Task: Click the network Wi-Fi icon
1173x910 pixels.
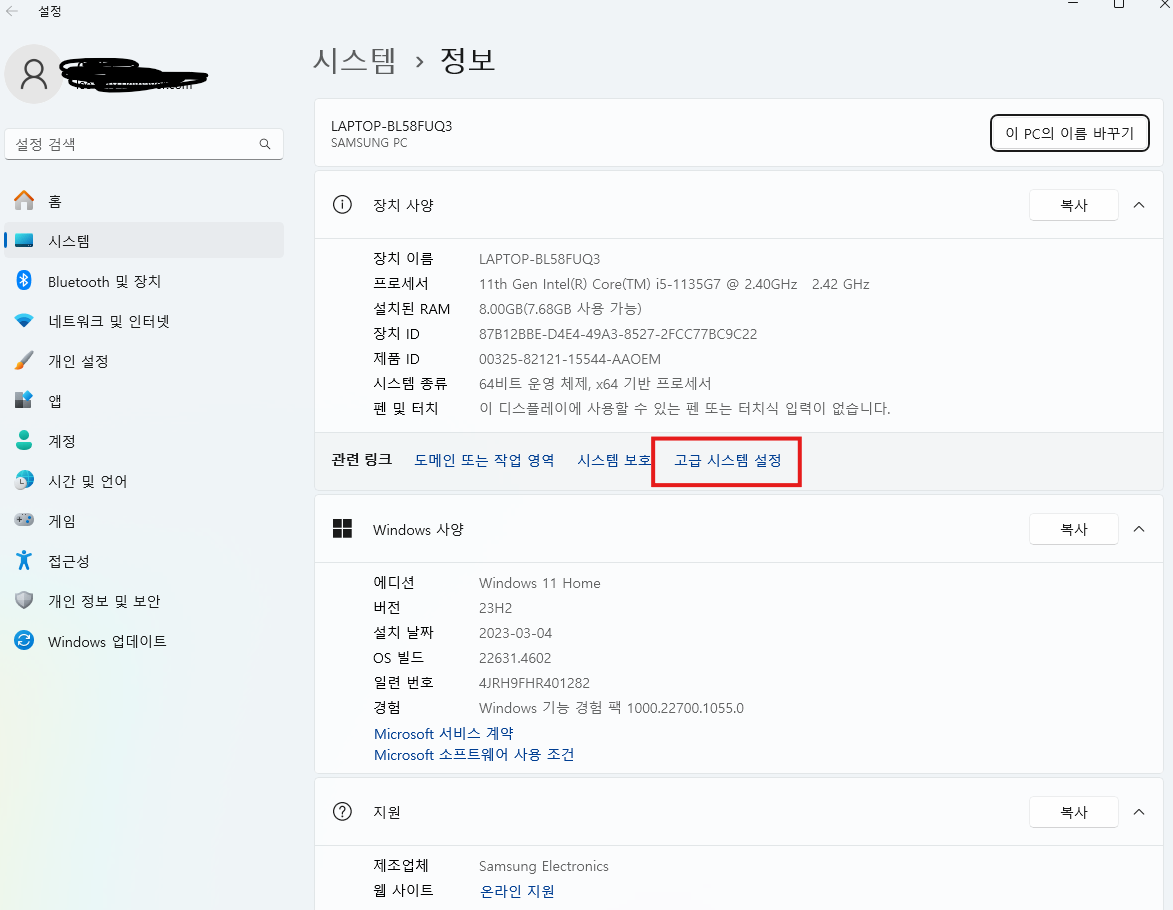Action: (24, 321)
